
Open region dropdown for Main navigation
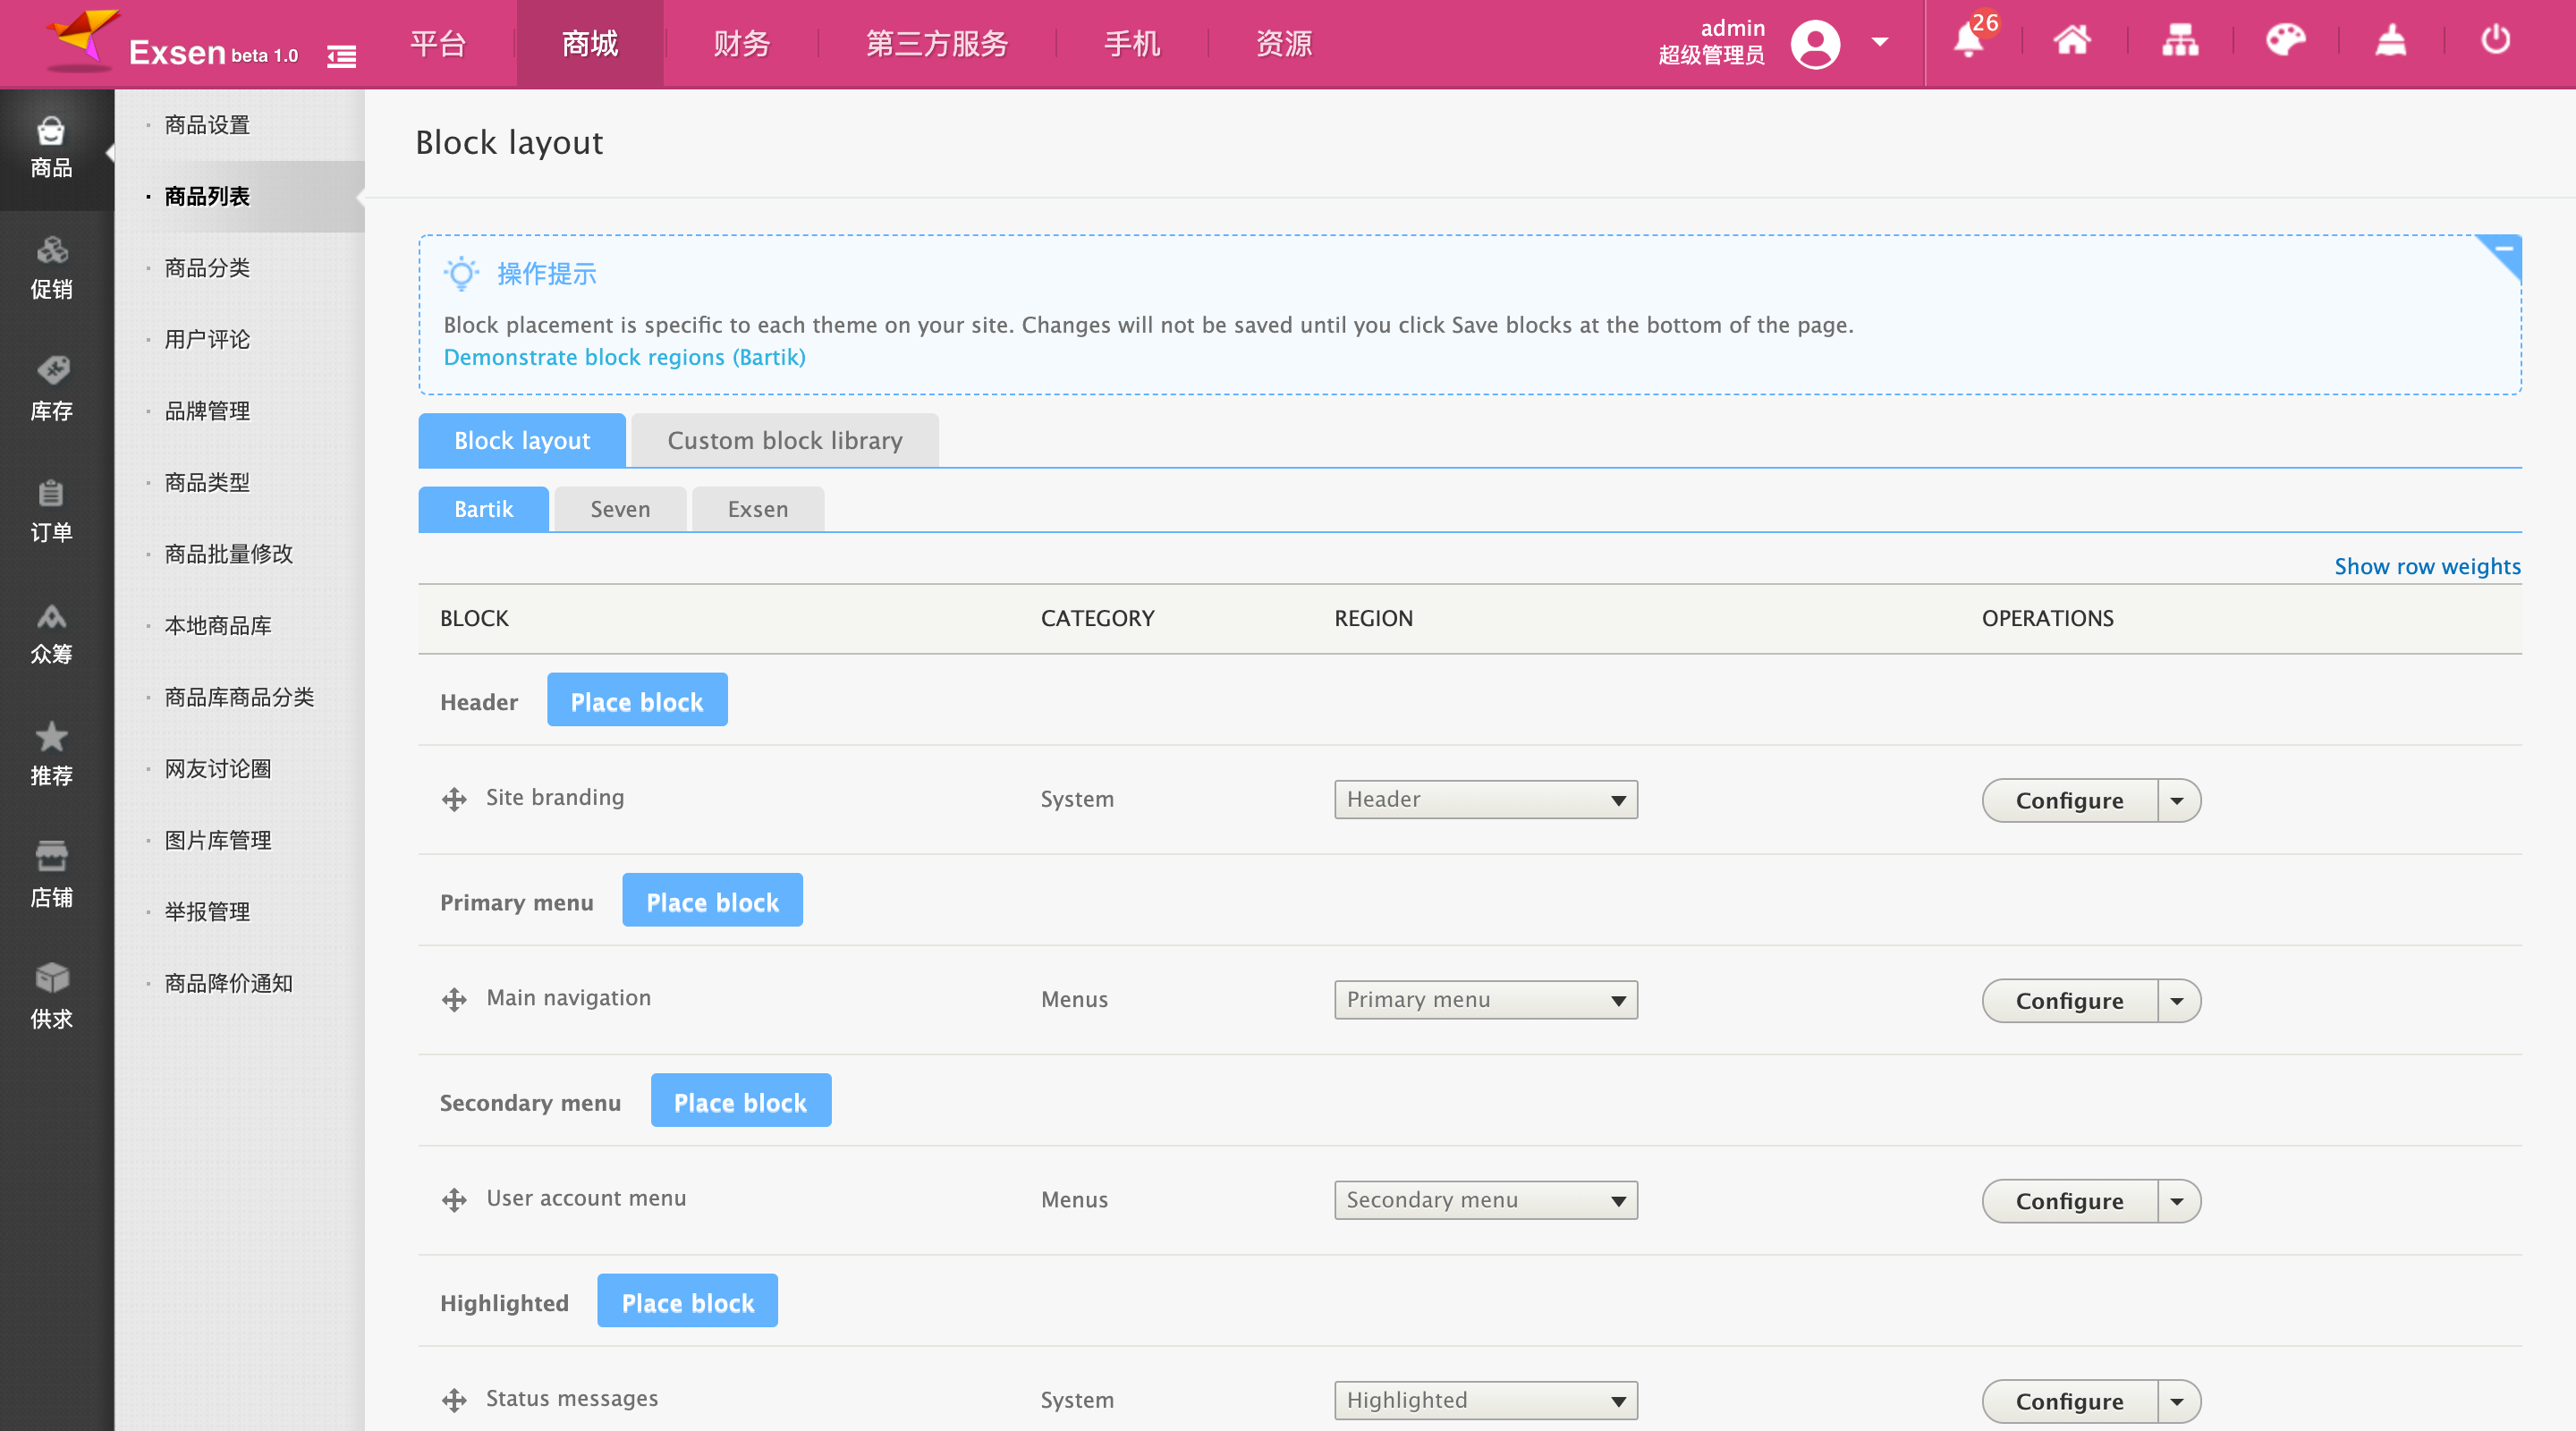pyautogui.click(x=1486, y=1000)
